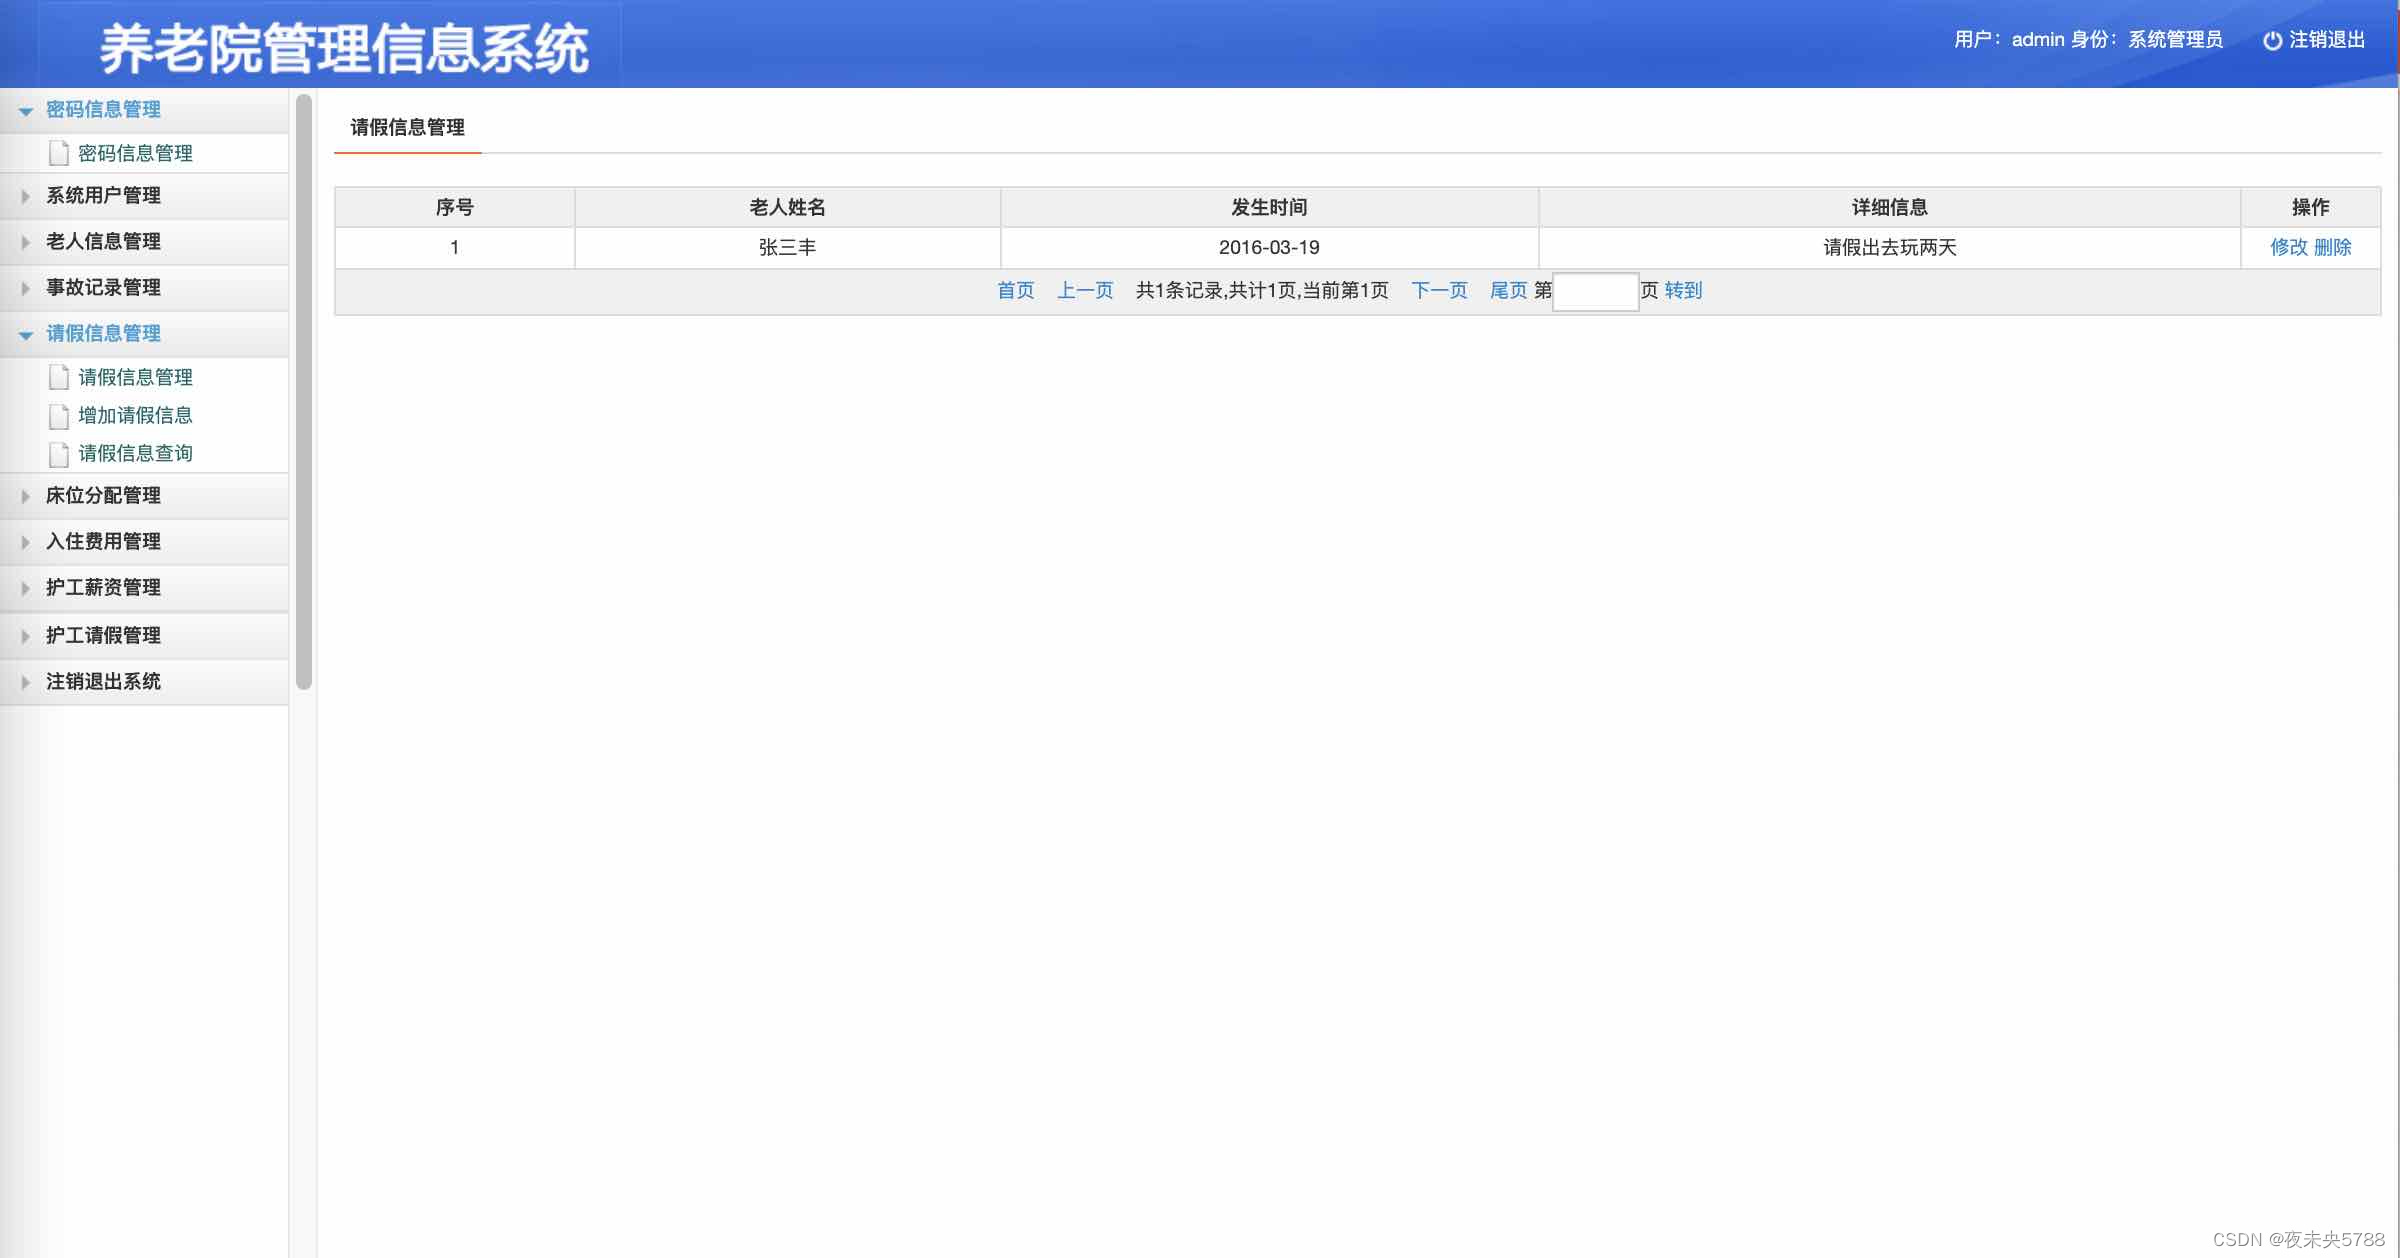Click the document icon beside 增加请假信息
This screenshot has width=2400, height=1258.
pyautogui.click(x=59, y=415)
